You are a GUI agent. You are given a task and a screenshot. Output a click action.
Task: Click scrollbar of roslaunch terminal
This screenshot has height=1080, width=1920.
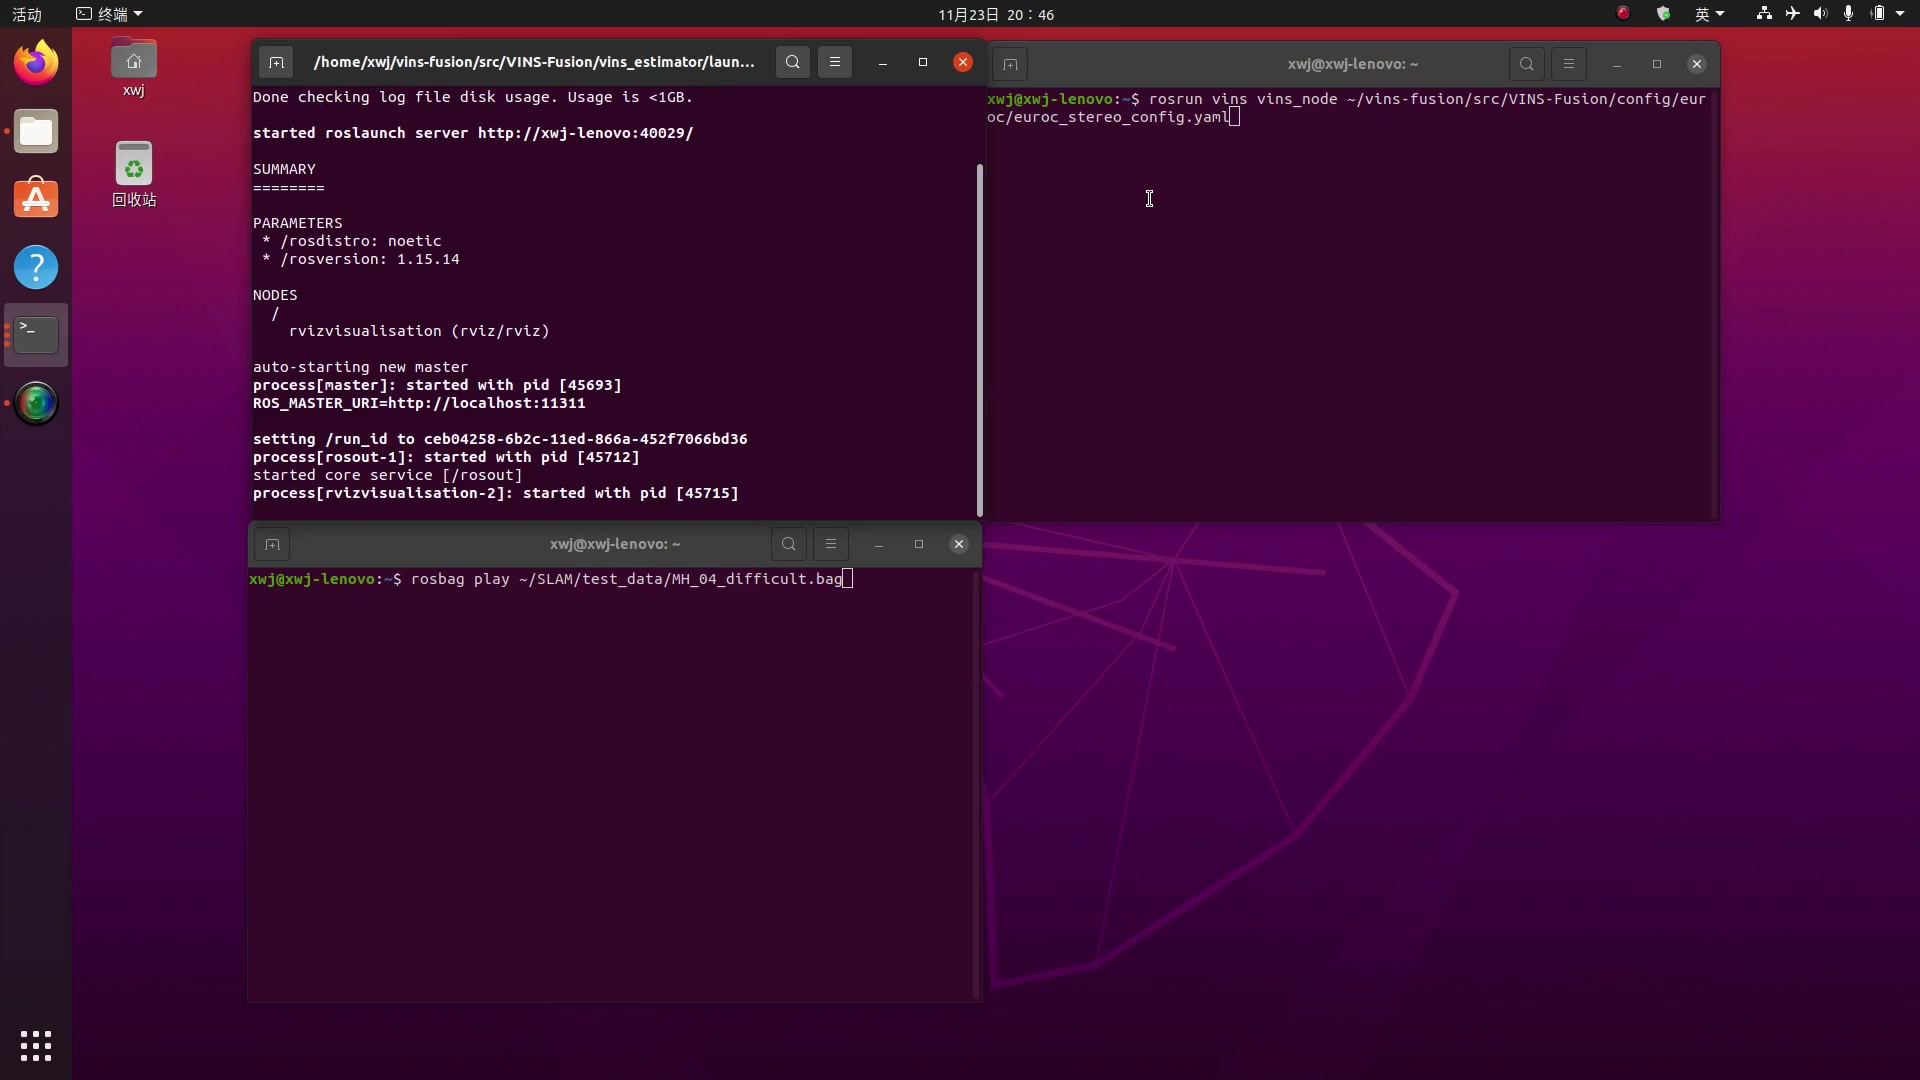point(979,340)
